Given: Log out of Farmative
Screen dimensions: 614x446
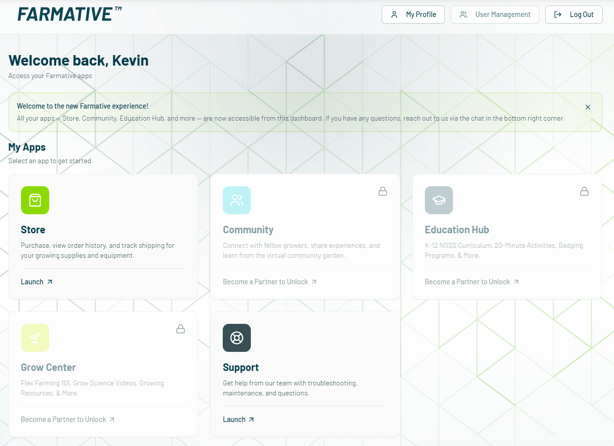Looking at the screenshot, I should [x=574, y=15].
